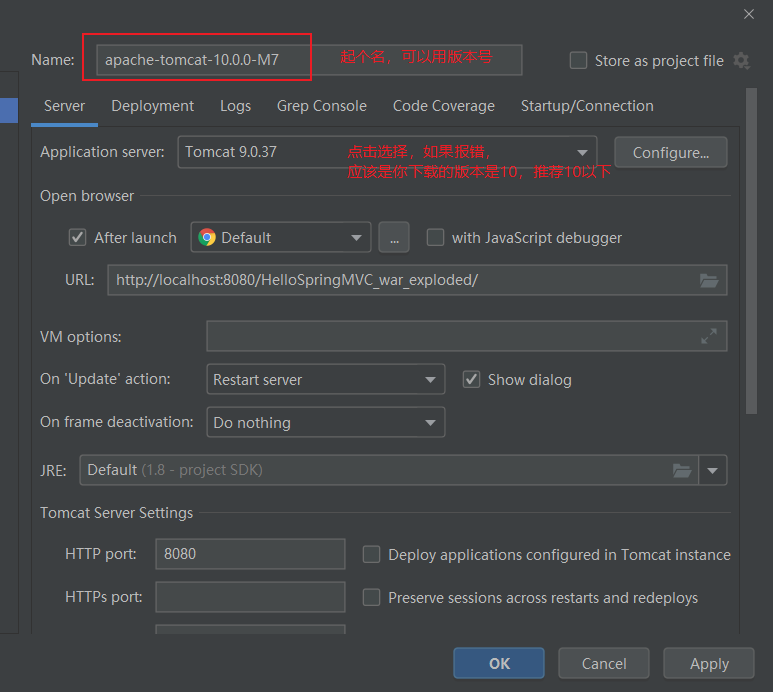Toggle Store as project file checkbox
The width and height of the screenshot is (773, 692).
tap(578, 61)
